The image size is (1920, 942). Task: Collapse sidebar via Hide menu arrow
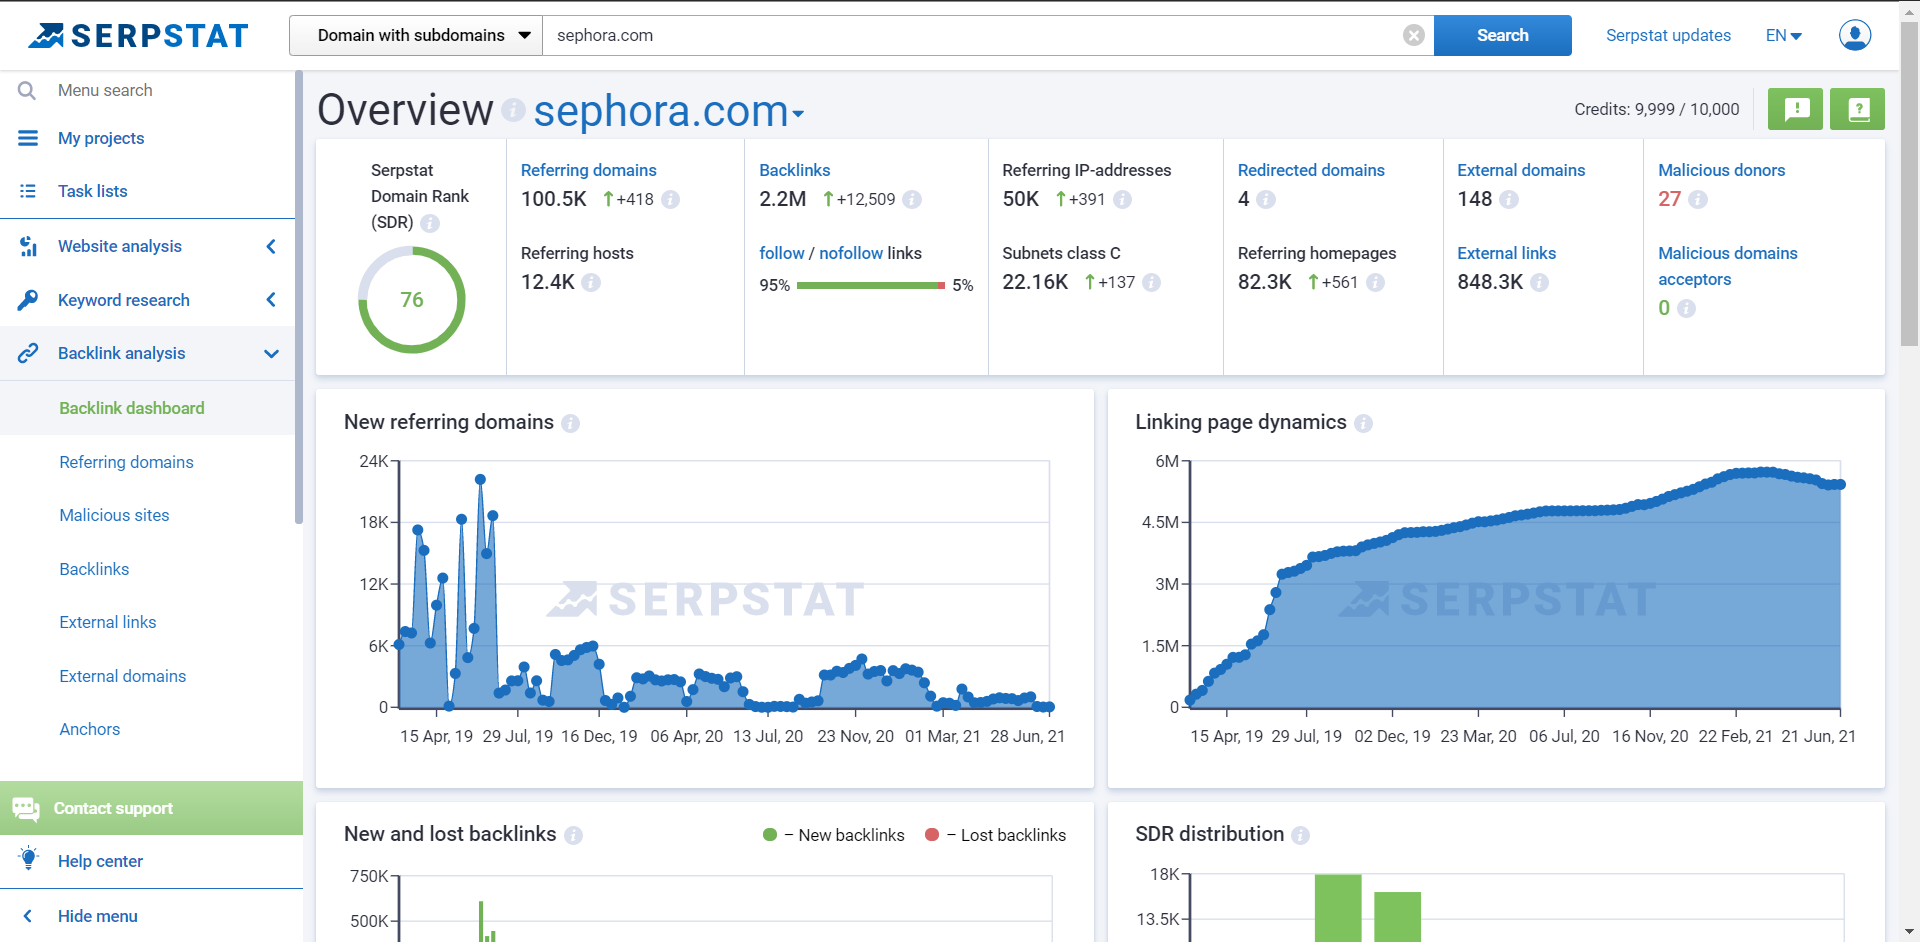28,916
